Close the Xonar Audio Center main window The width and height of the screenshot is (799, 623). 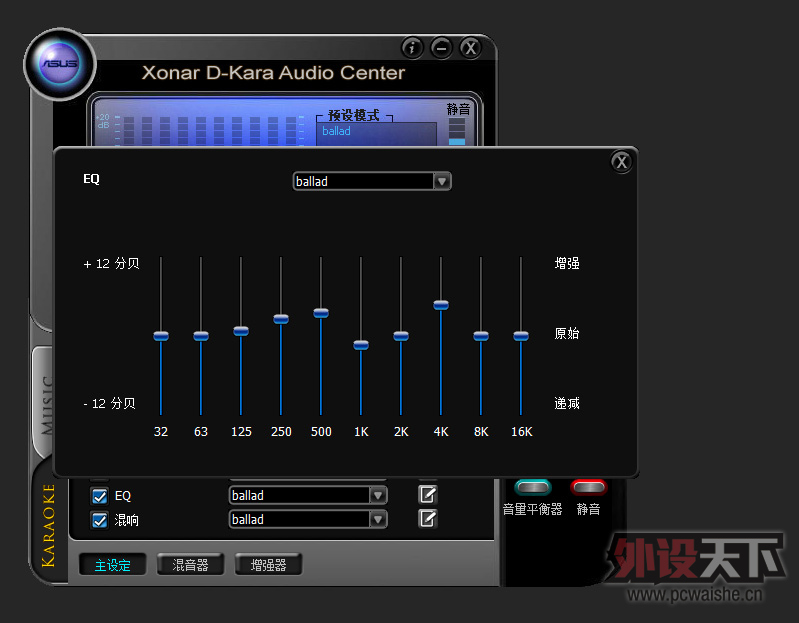click(x=470, y=48)
